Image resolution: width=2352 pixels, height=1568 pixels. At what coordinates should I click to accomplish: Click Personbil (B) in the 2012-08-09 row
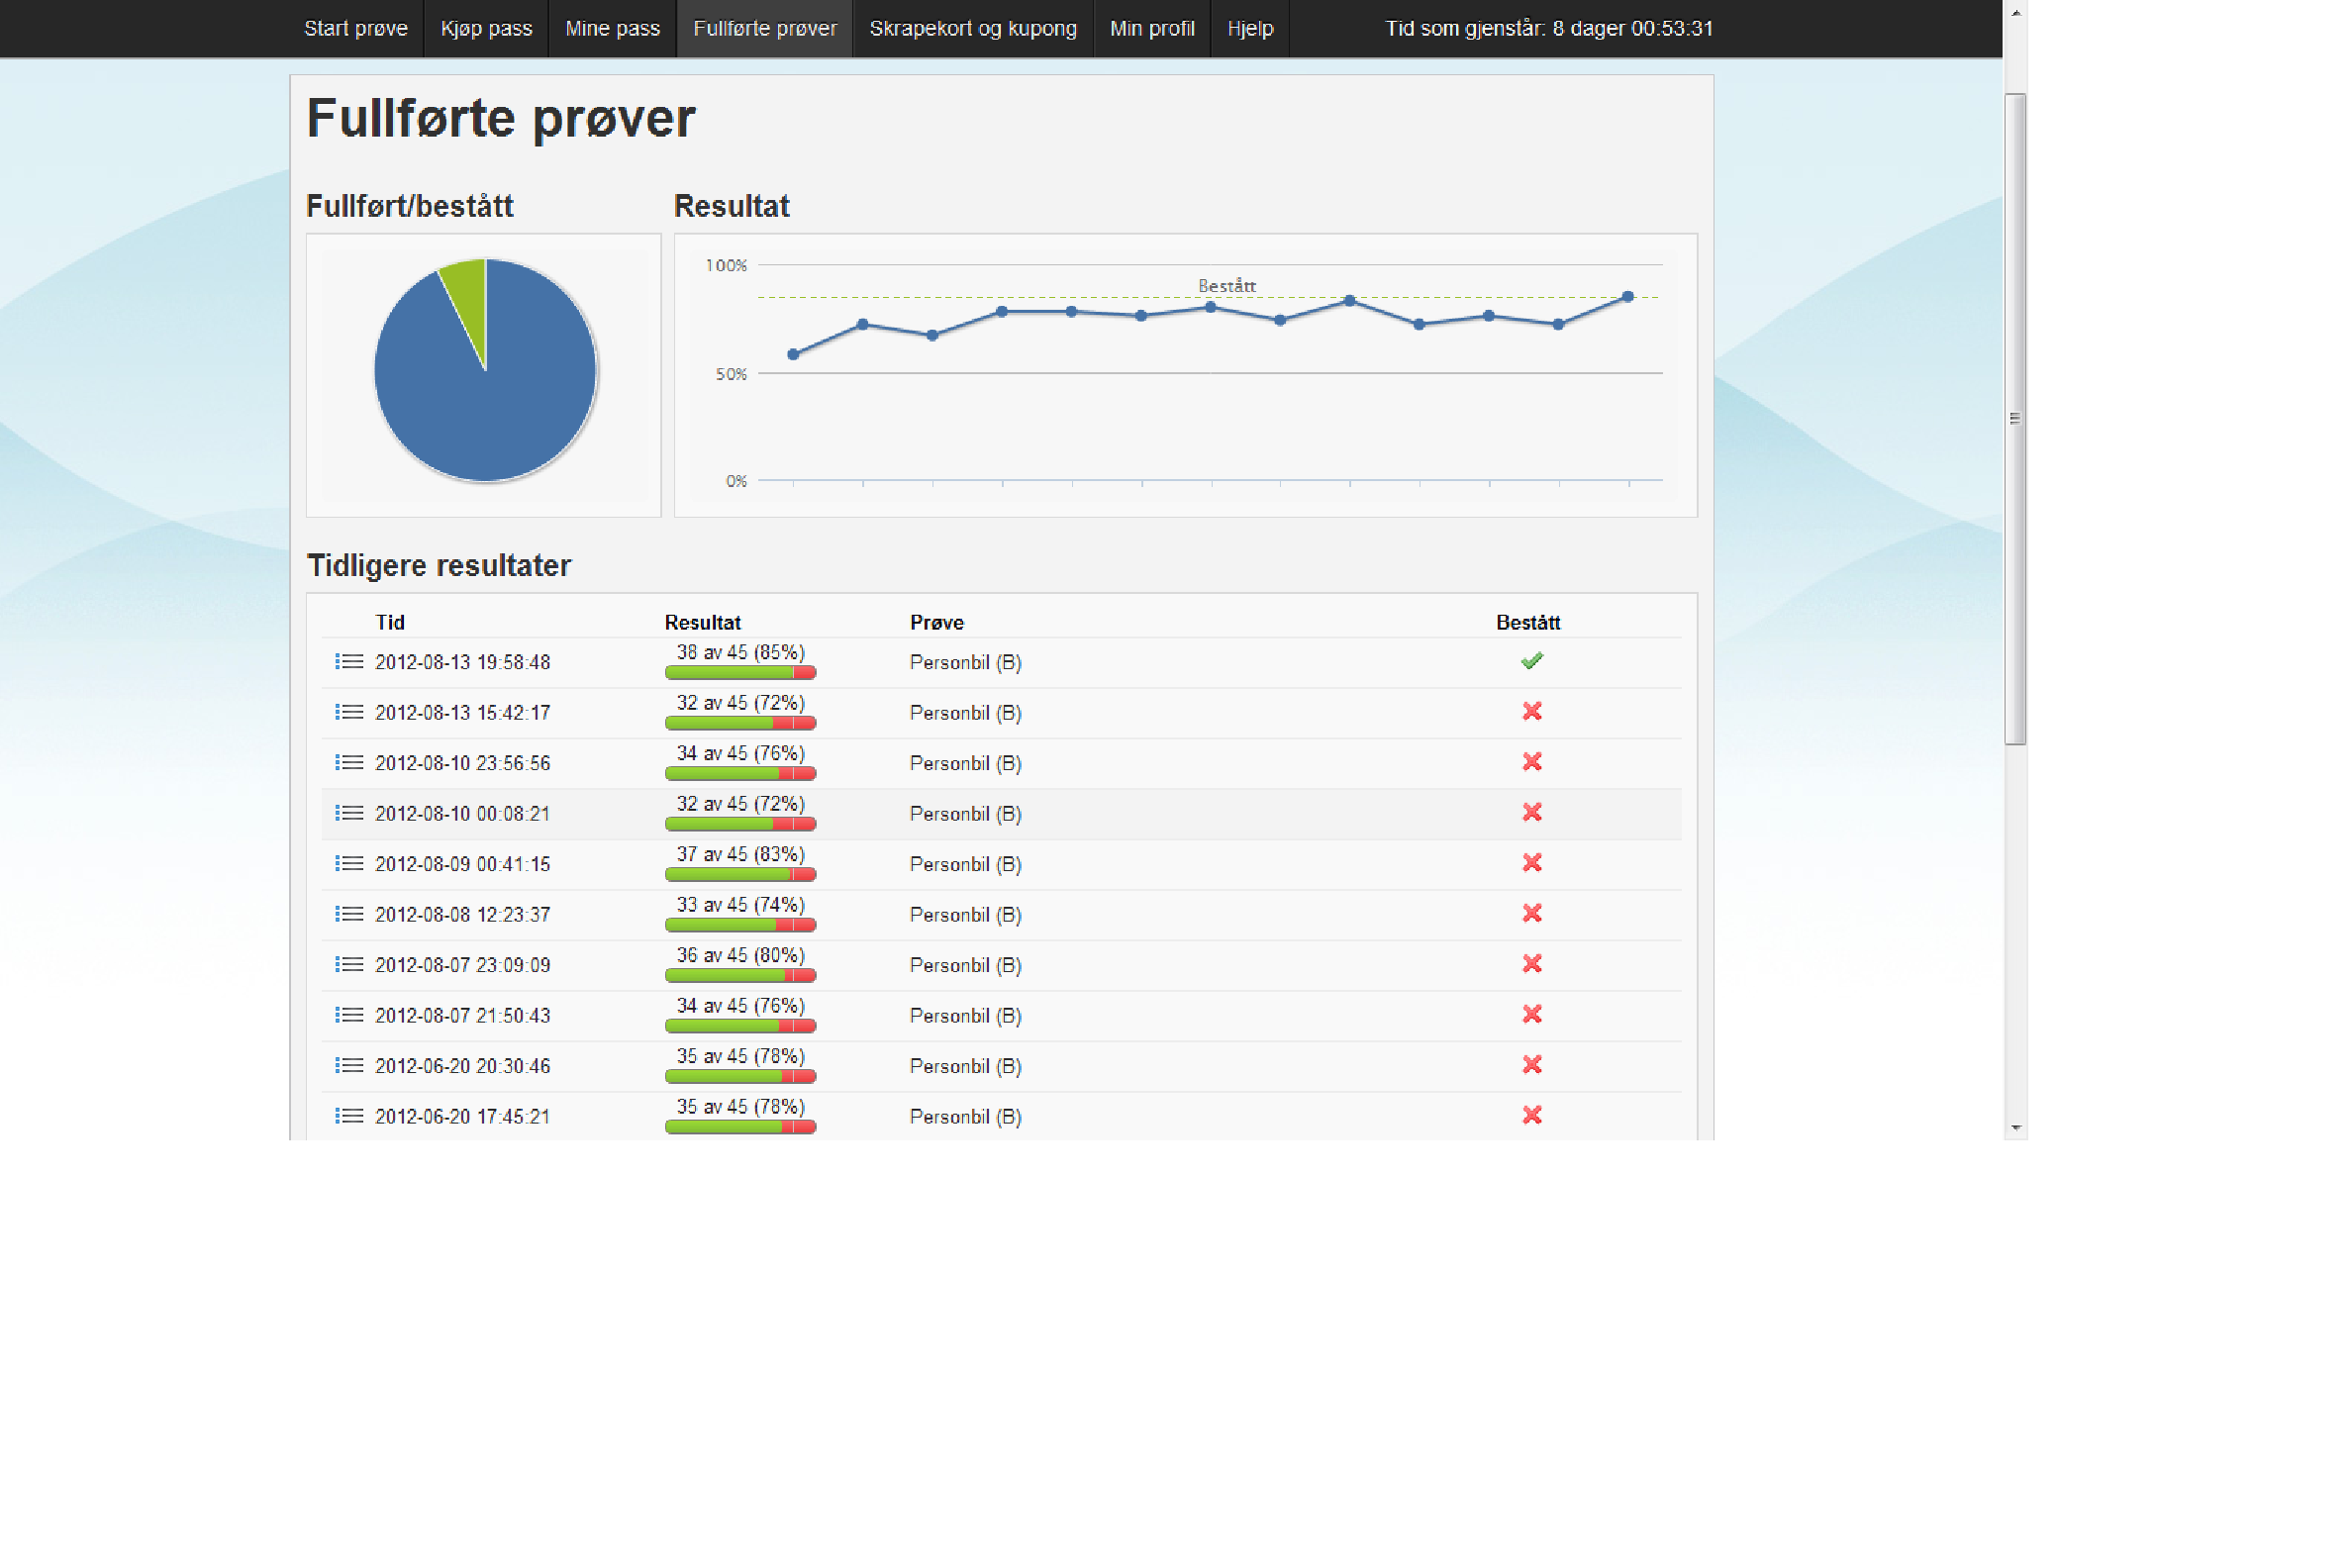[x=966, y=864]
